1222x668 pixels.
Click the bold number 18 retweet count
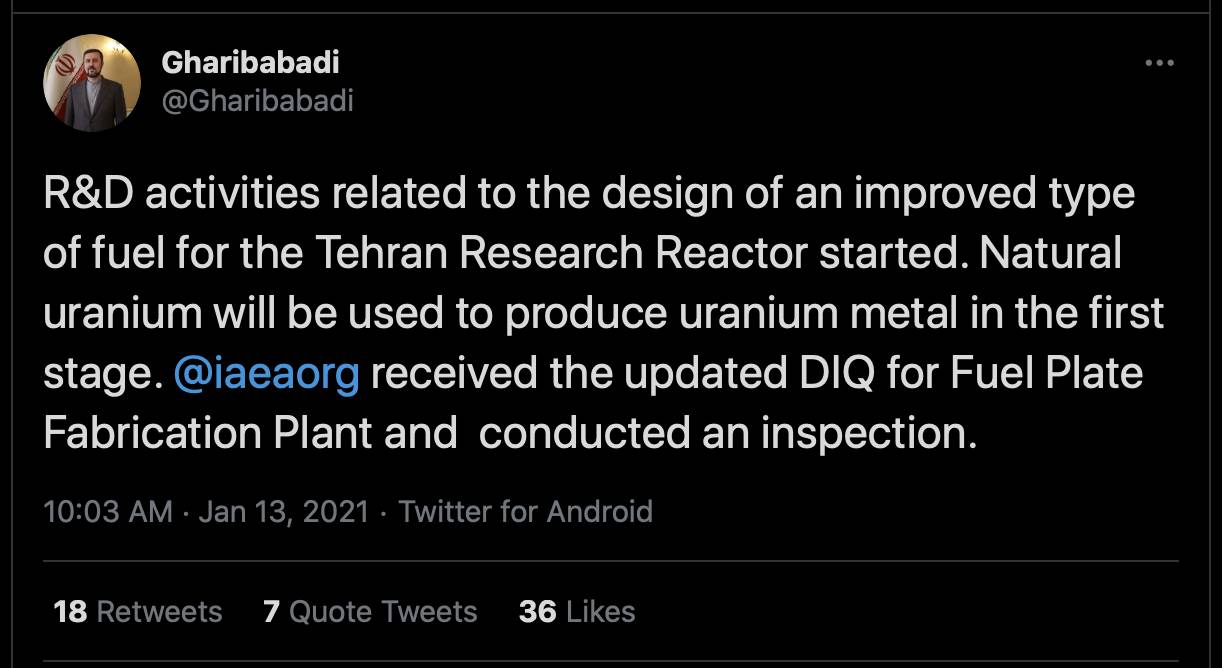click(70, 611)
